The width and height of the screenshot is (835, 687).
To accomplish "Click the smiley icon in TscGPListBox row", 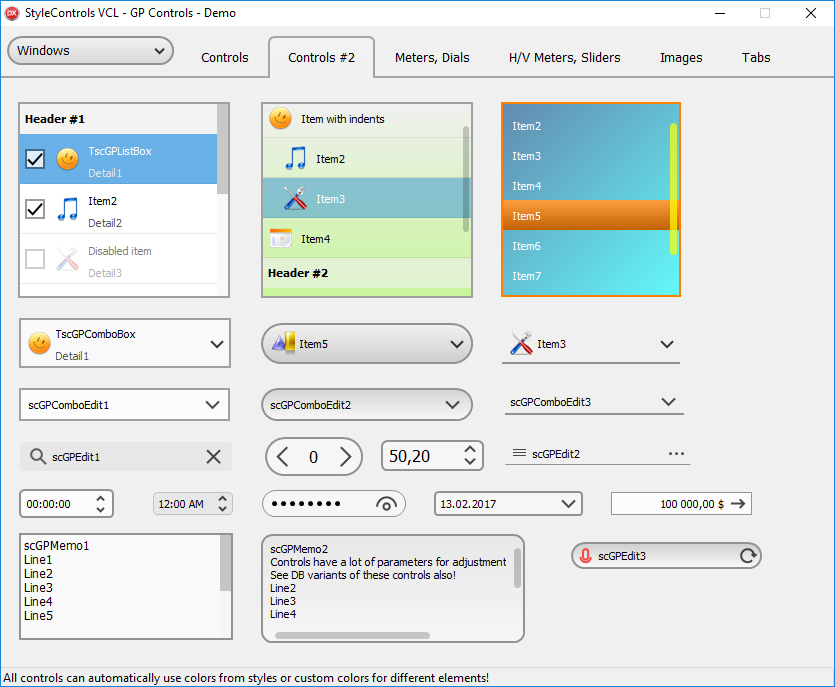I will pyautogui.click(x=68, y=159).
